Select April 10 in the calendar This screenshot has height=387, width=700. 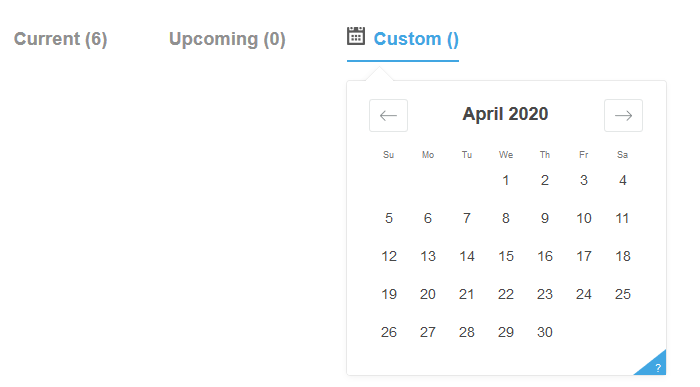pyautogui.click(x=584, y=218)
